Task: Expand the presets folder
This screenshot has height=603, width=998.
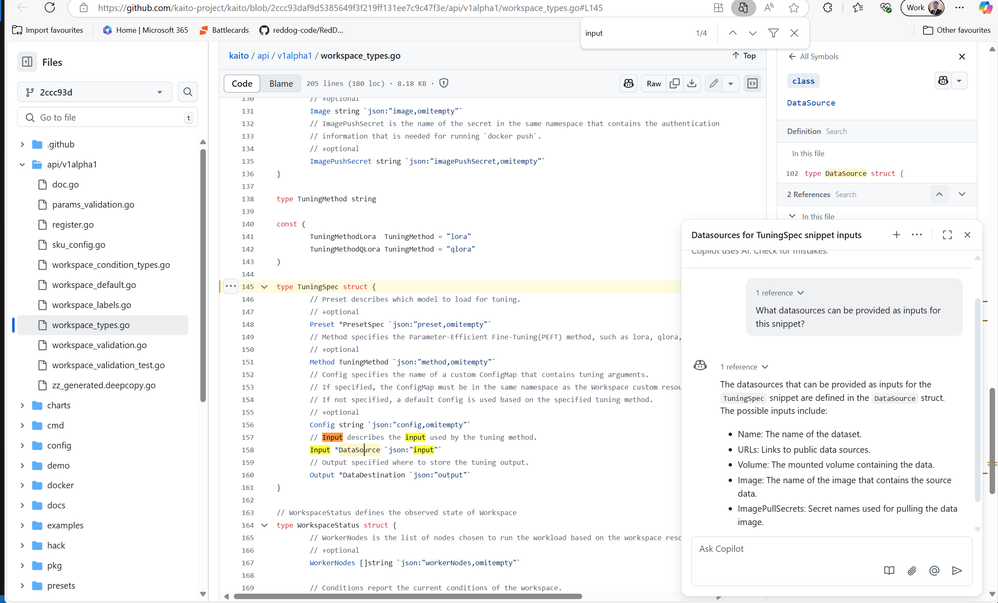Action: tap(22, 586)
